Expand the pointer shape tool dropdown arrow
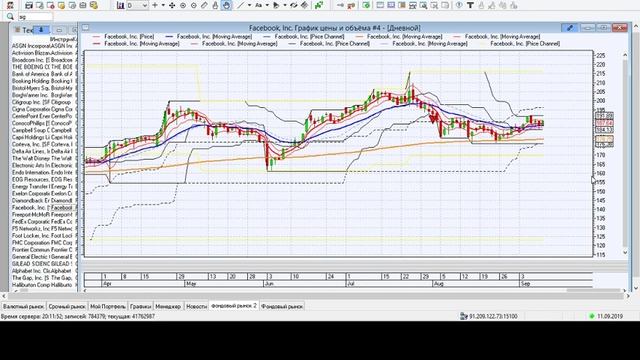Image resolution: width=640 pixels, height=360 pixels. click(x=285, y=5)
